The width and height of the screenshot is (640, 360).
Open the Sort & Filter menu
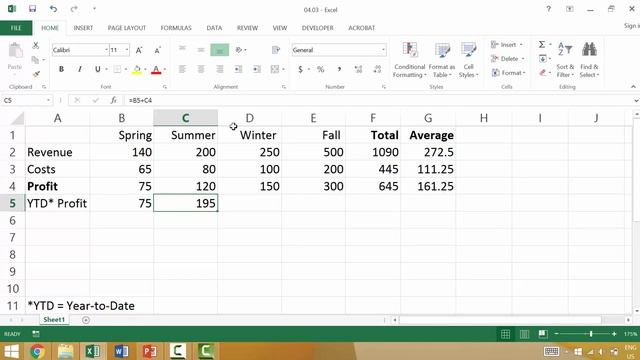point(565,60)
